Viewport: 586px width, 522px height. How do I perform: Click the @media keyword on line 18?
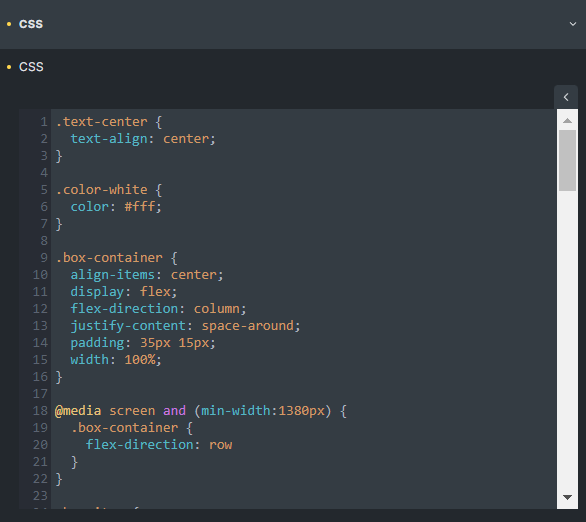pos(78,411)
